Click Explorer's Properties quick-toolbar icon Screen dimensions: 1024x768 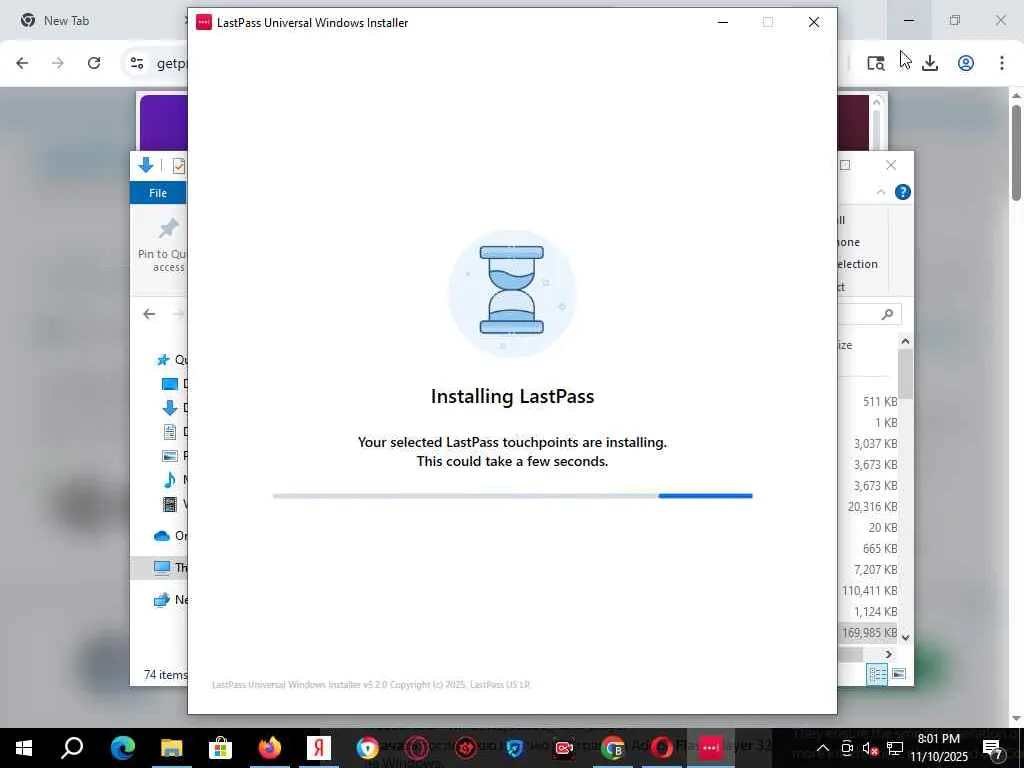tap(179, 165)
